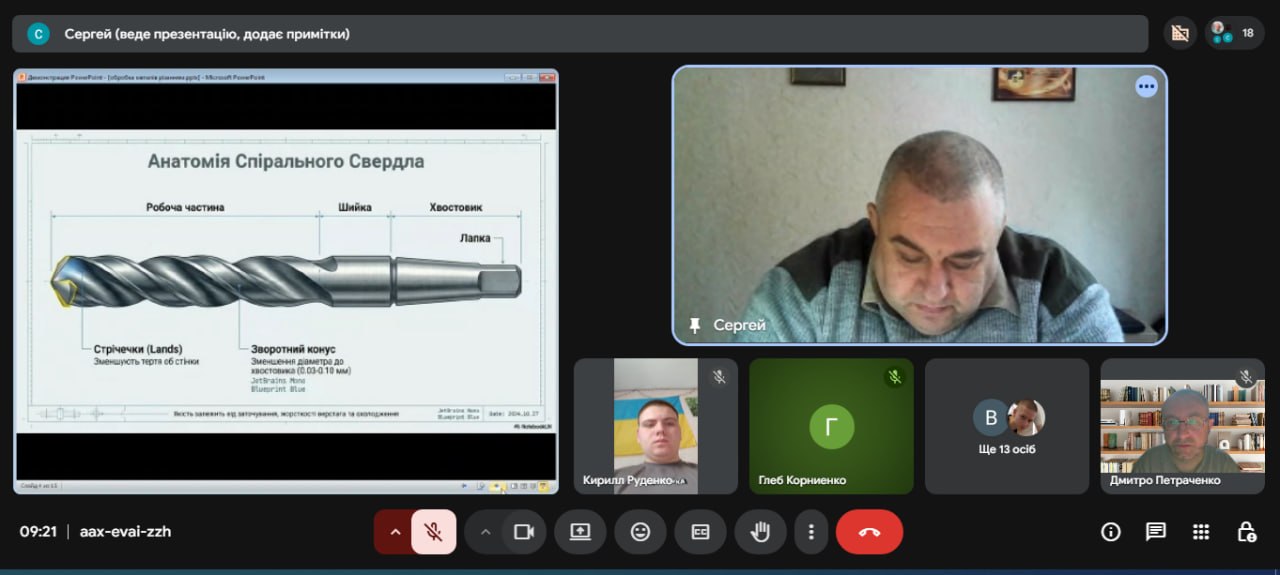The height and width of the screenshot is (575, 1280).
Task: Leave the call
Action: point(869,532)
